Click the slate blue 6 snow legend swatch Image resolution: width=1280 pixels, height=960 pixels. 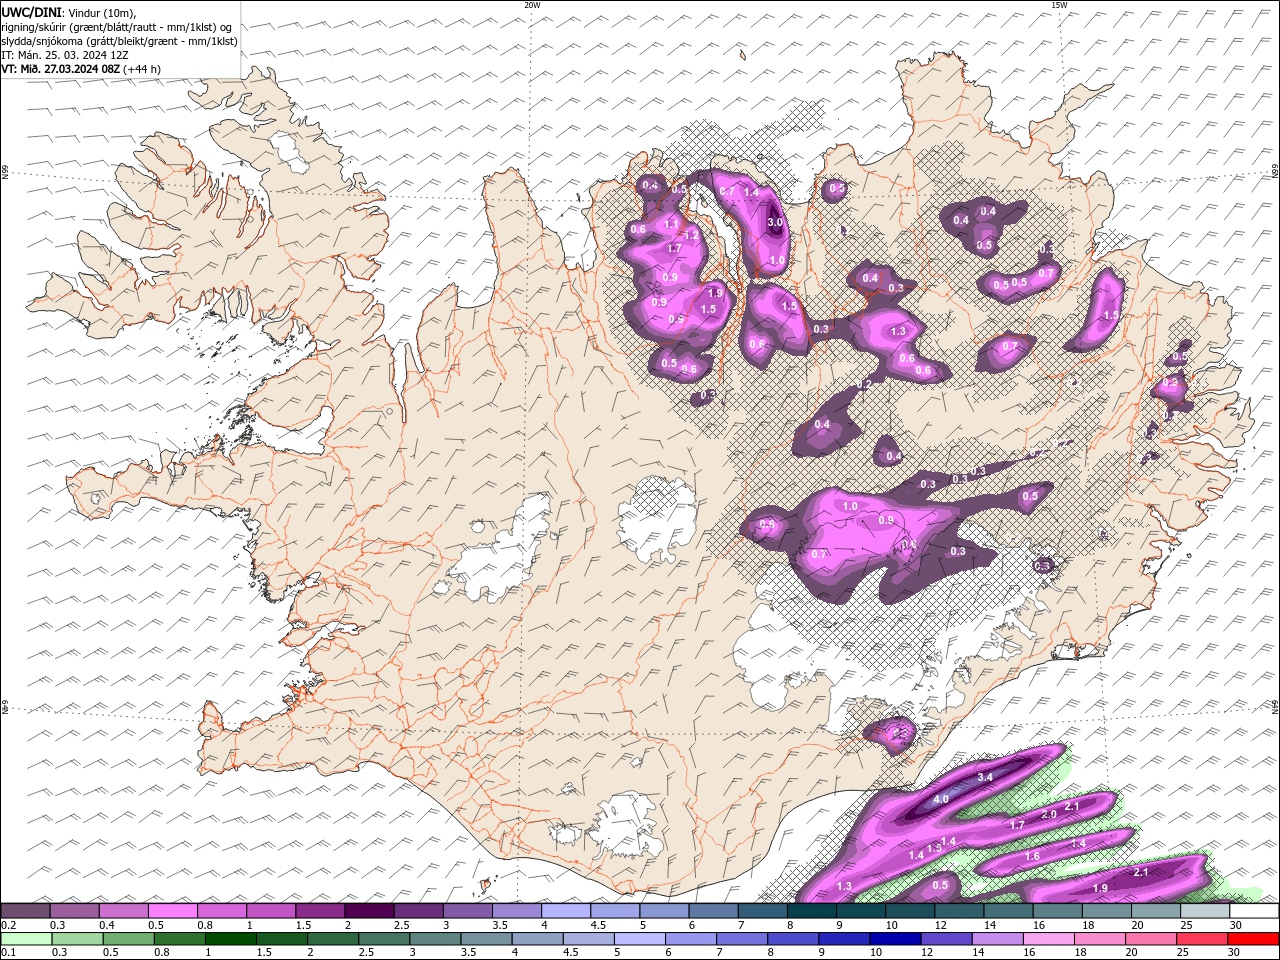pos(714,911)
